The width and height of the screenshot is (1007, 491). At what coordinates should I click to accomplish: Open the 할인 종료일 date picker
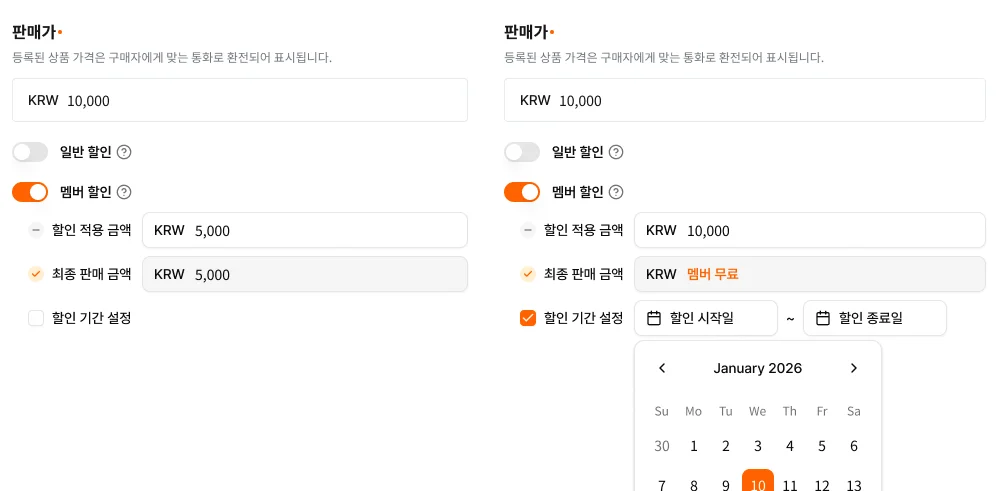click(874, 318)
